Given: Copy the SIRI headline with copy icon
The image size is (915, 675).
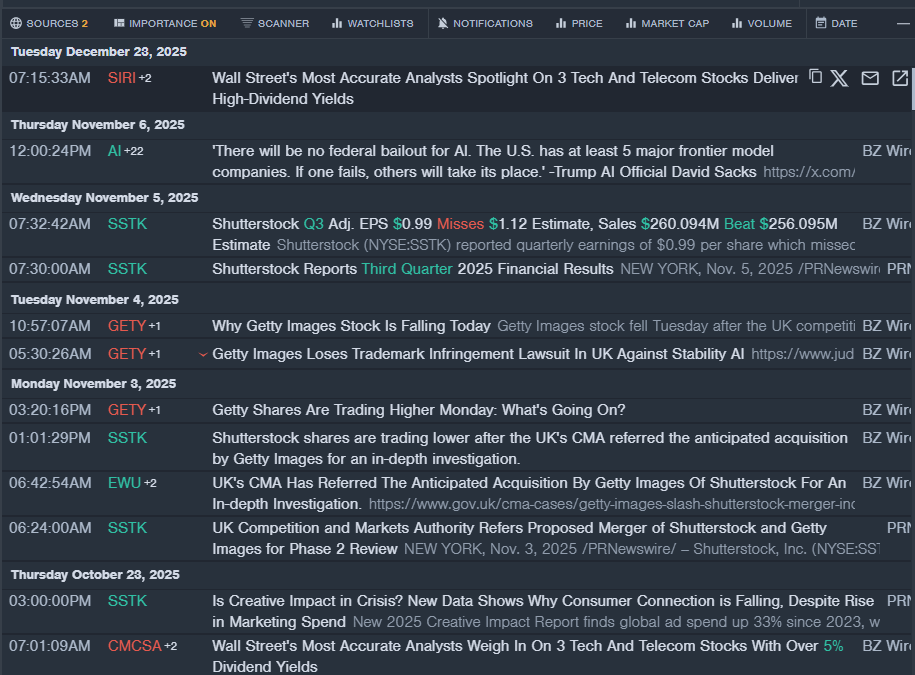Looking at the screenshot, I should coord(815,76).
